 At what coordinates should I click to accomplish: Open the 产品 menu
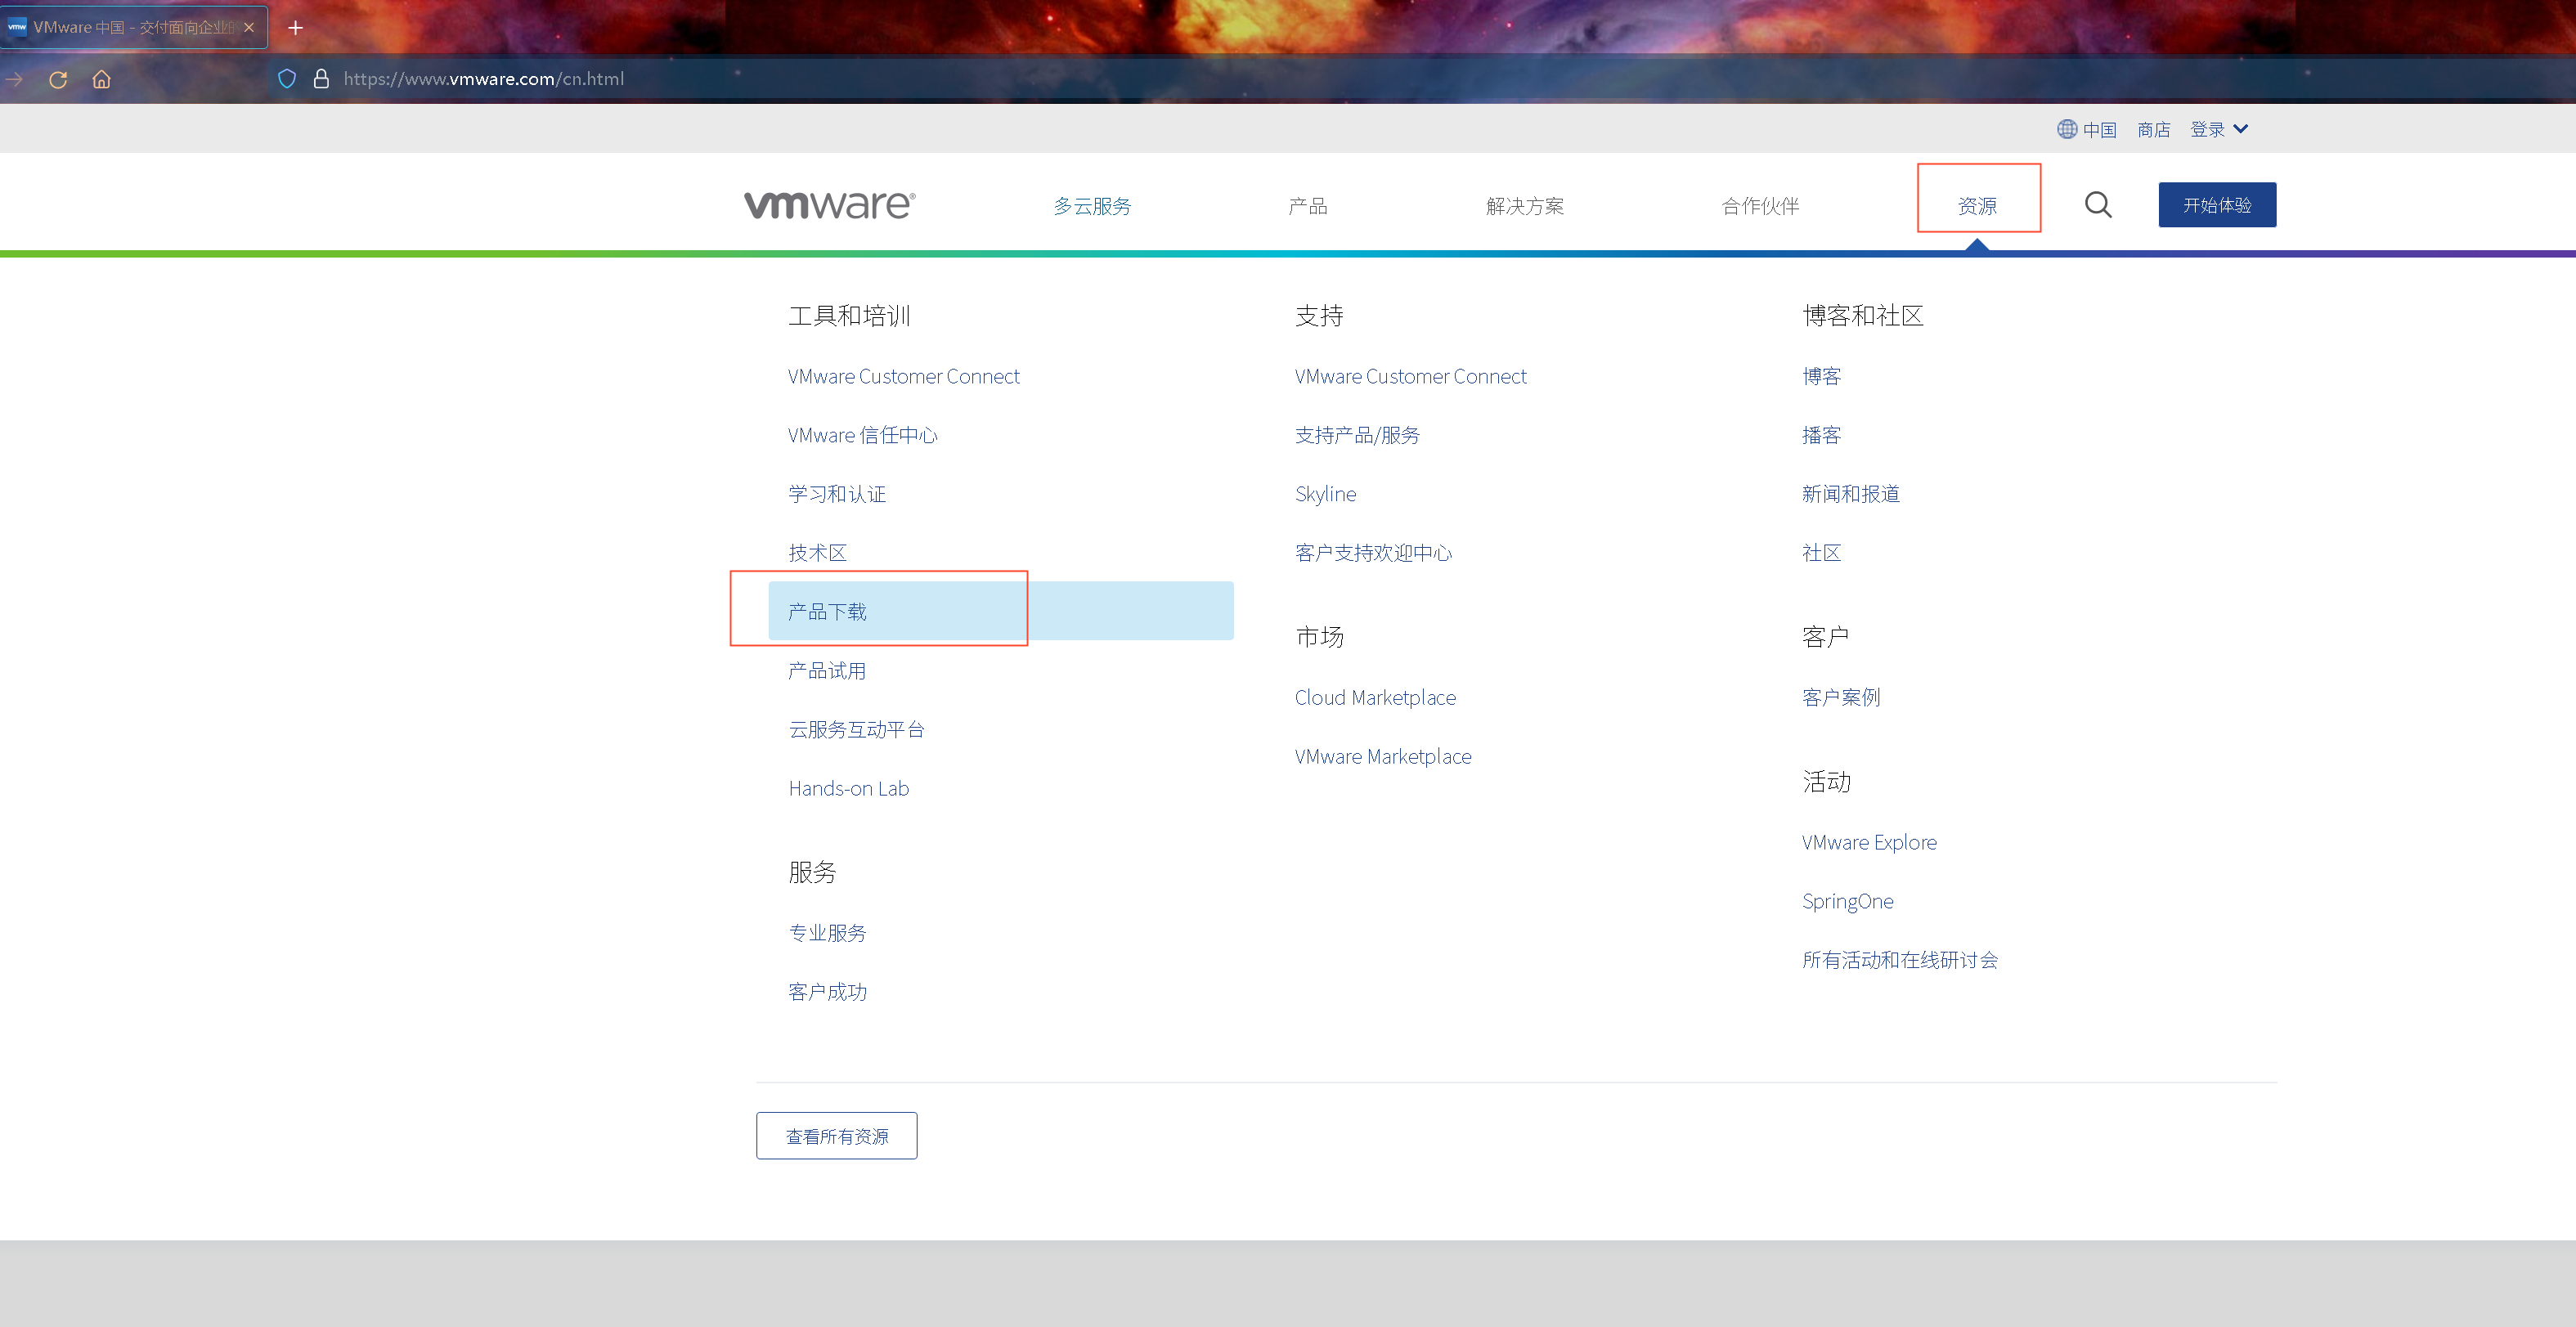pyautogui.click(x=1307, y=206)
